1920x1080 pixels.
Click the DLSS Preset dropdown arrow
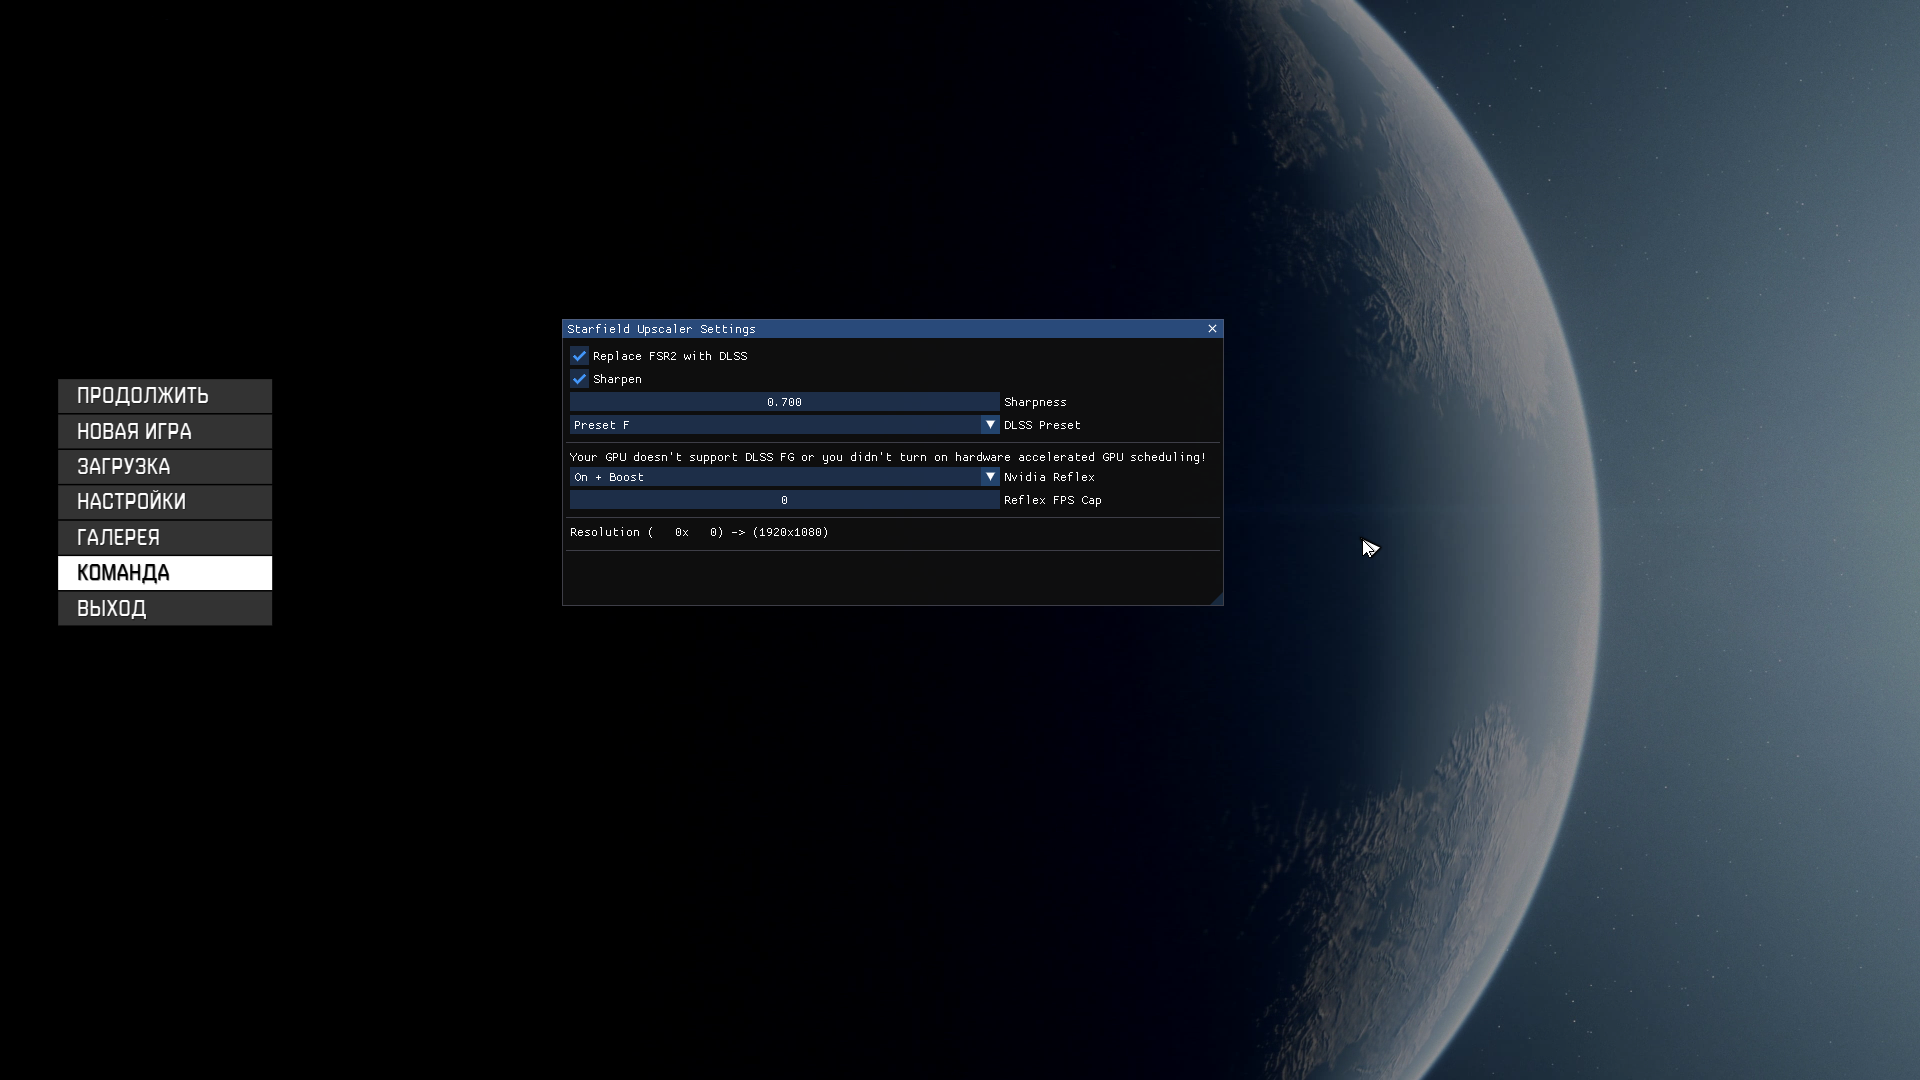(x=991, y=425)
